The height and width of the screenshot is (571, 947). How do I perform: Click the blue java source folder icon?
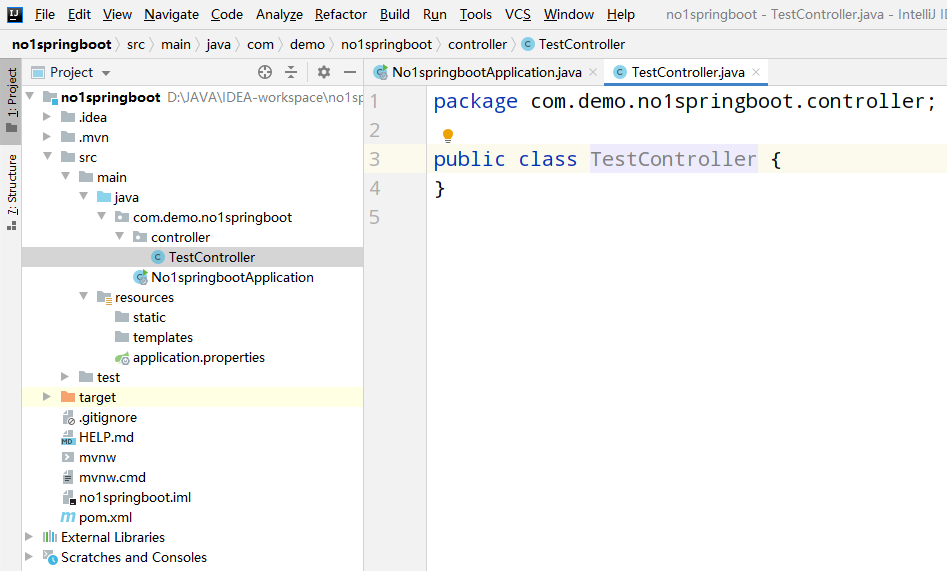104,197
